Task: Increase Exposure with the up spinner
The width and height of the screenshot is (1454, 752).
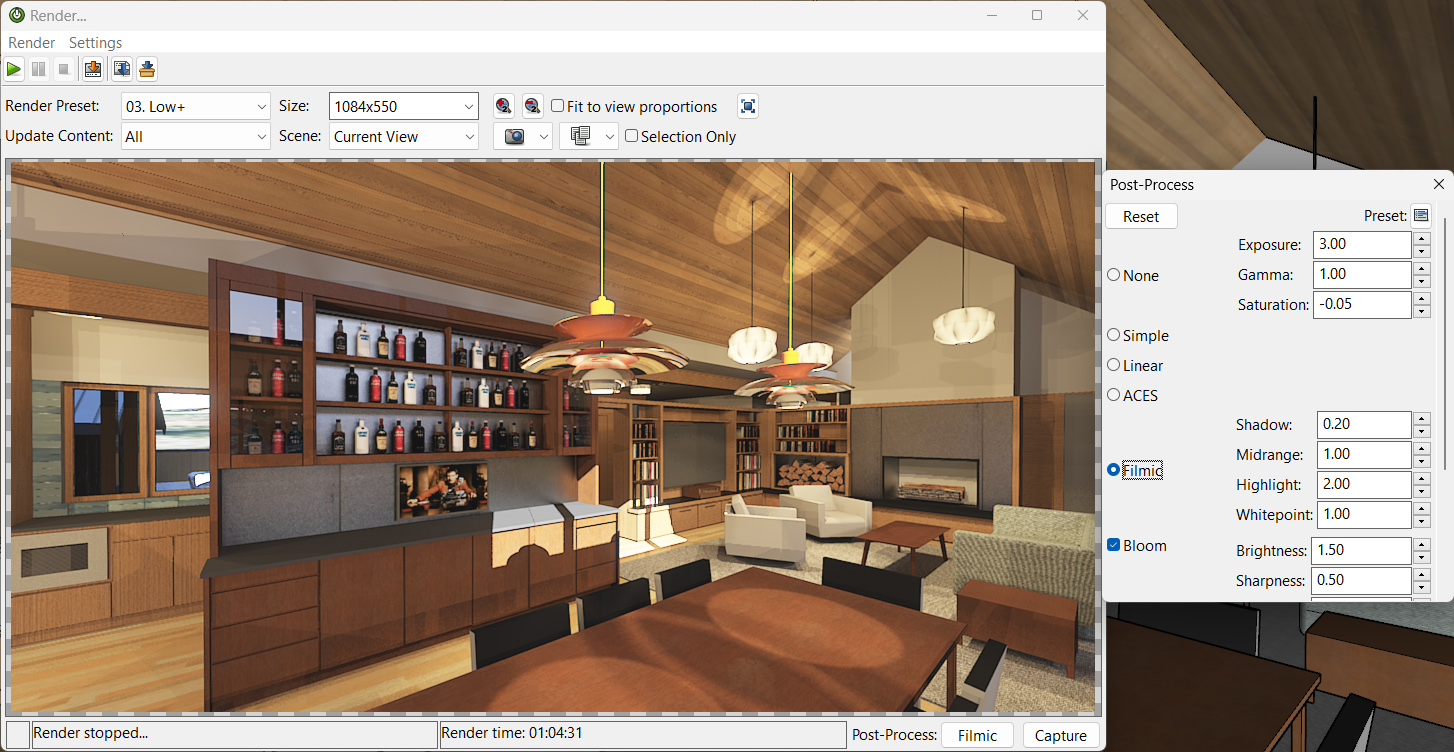Action: click(x=1421, y=238)
